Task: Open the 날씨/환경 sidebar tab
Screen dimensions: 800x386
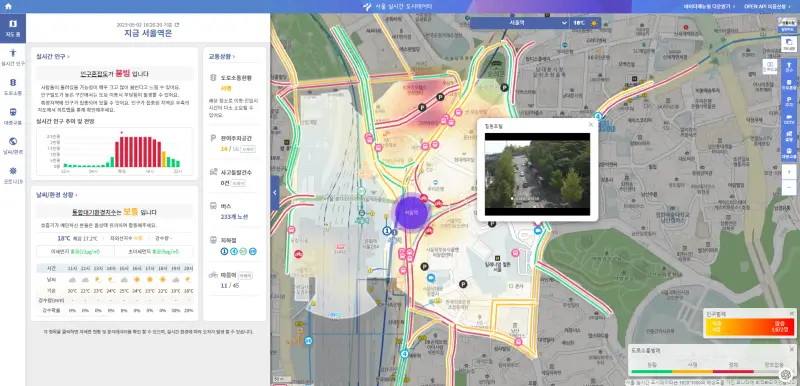Action: pyautogui.click(x=13, y=146)
